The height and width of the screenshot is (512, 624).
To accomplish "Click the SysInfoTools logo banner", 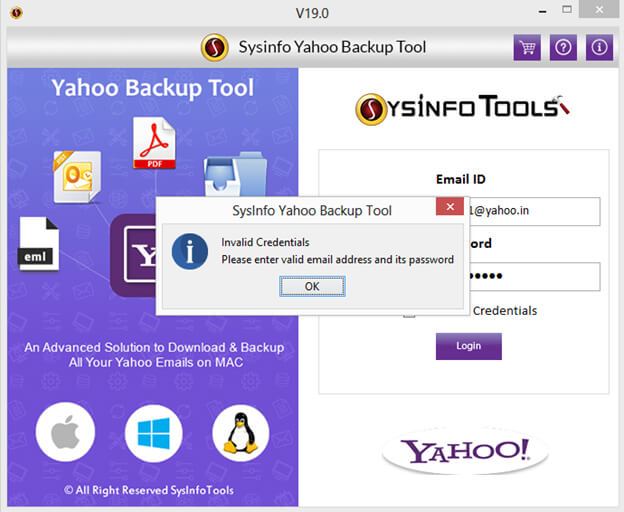I will (462, 109).
